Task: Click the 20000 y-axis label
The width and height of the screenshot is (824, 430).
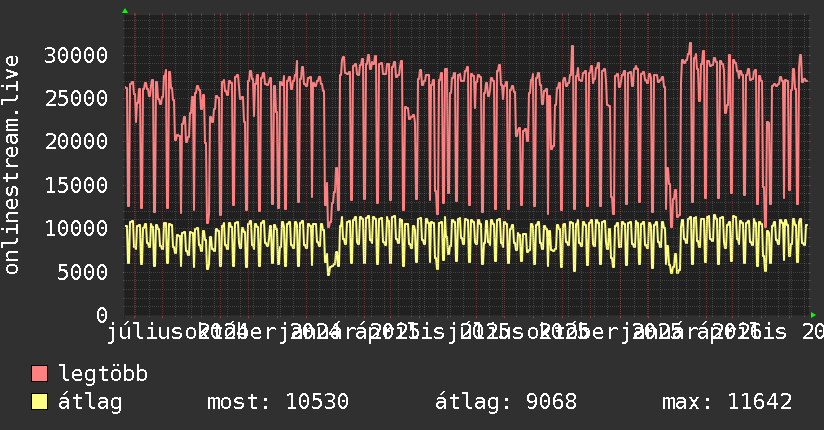Action: [76, 141]
